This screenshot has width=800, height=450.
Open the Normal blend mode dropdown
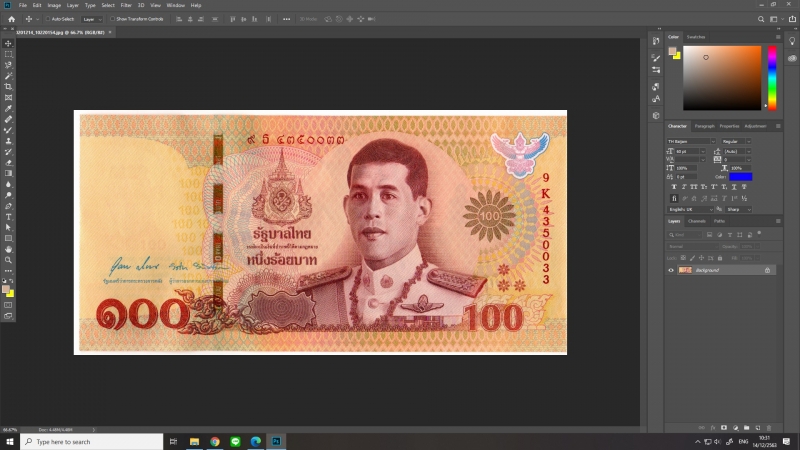[x=693, y=246]
